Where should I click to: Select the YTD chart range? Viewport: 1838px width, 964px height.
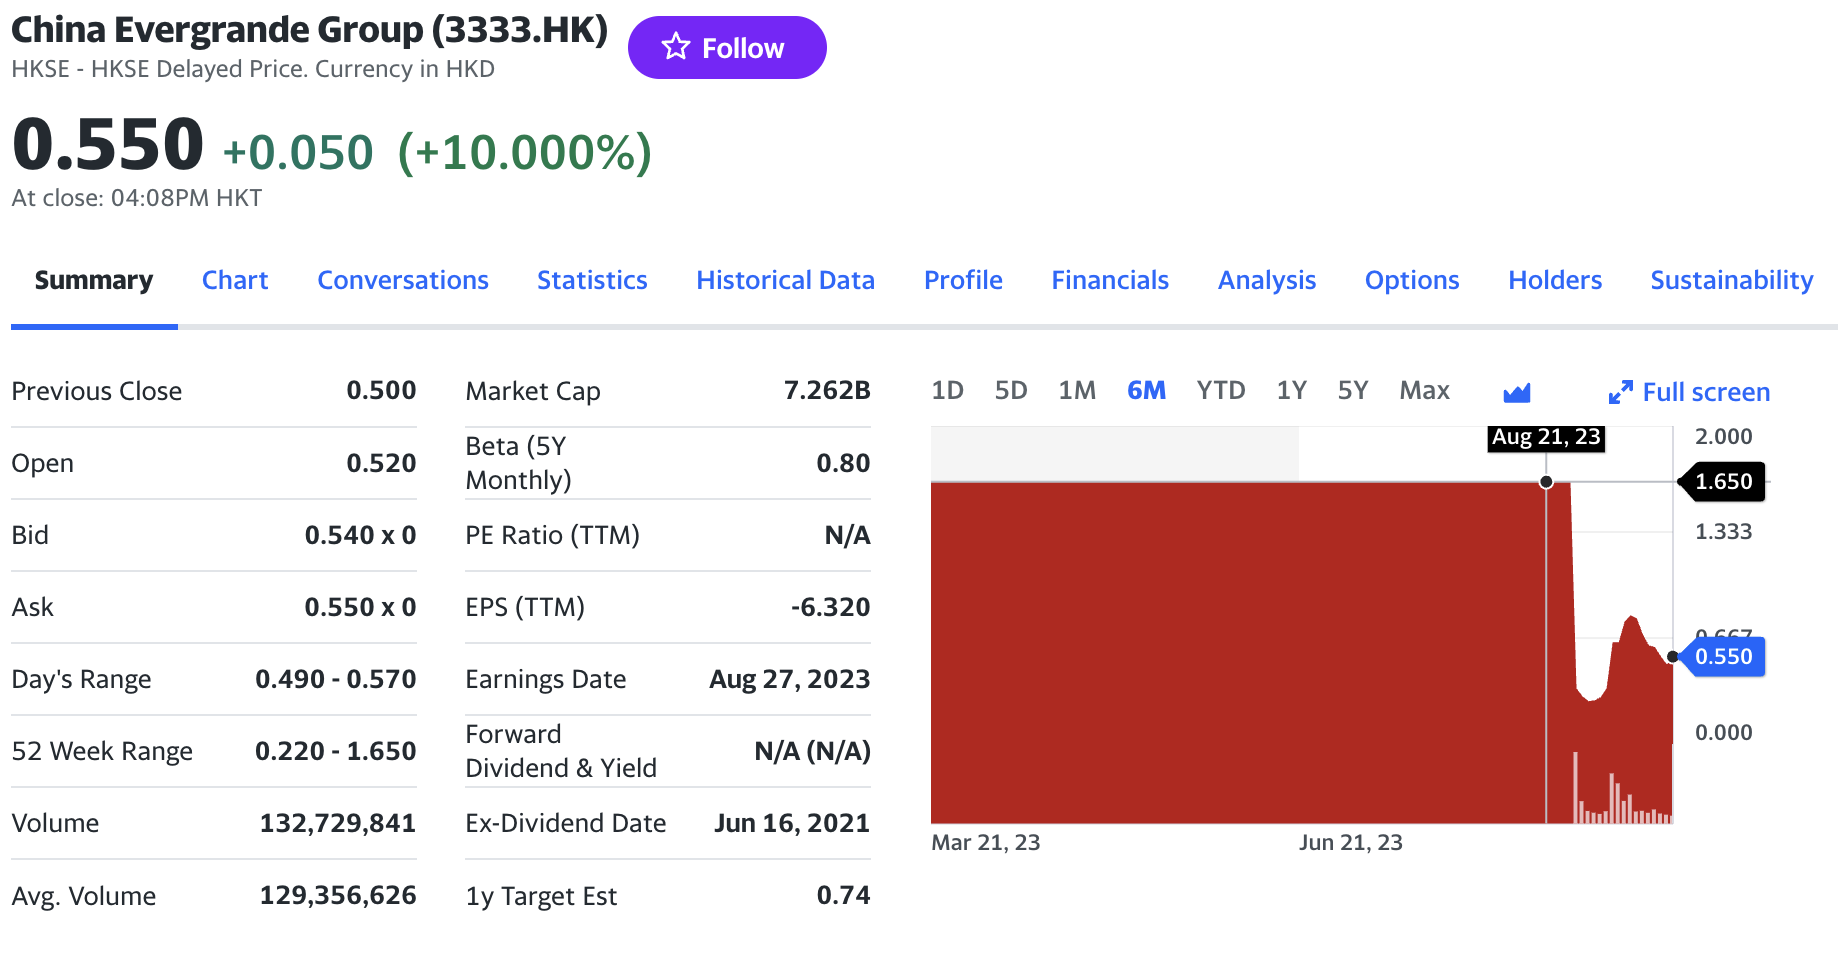tap(1221, 390)
